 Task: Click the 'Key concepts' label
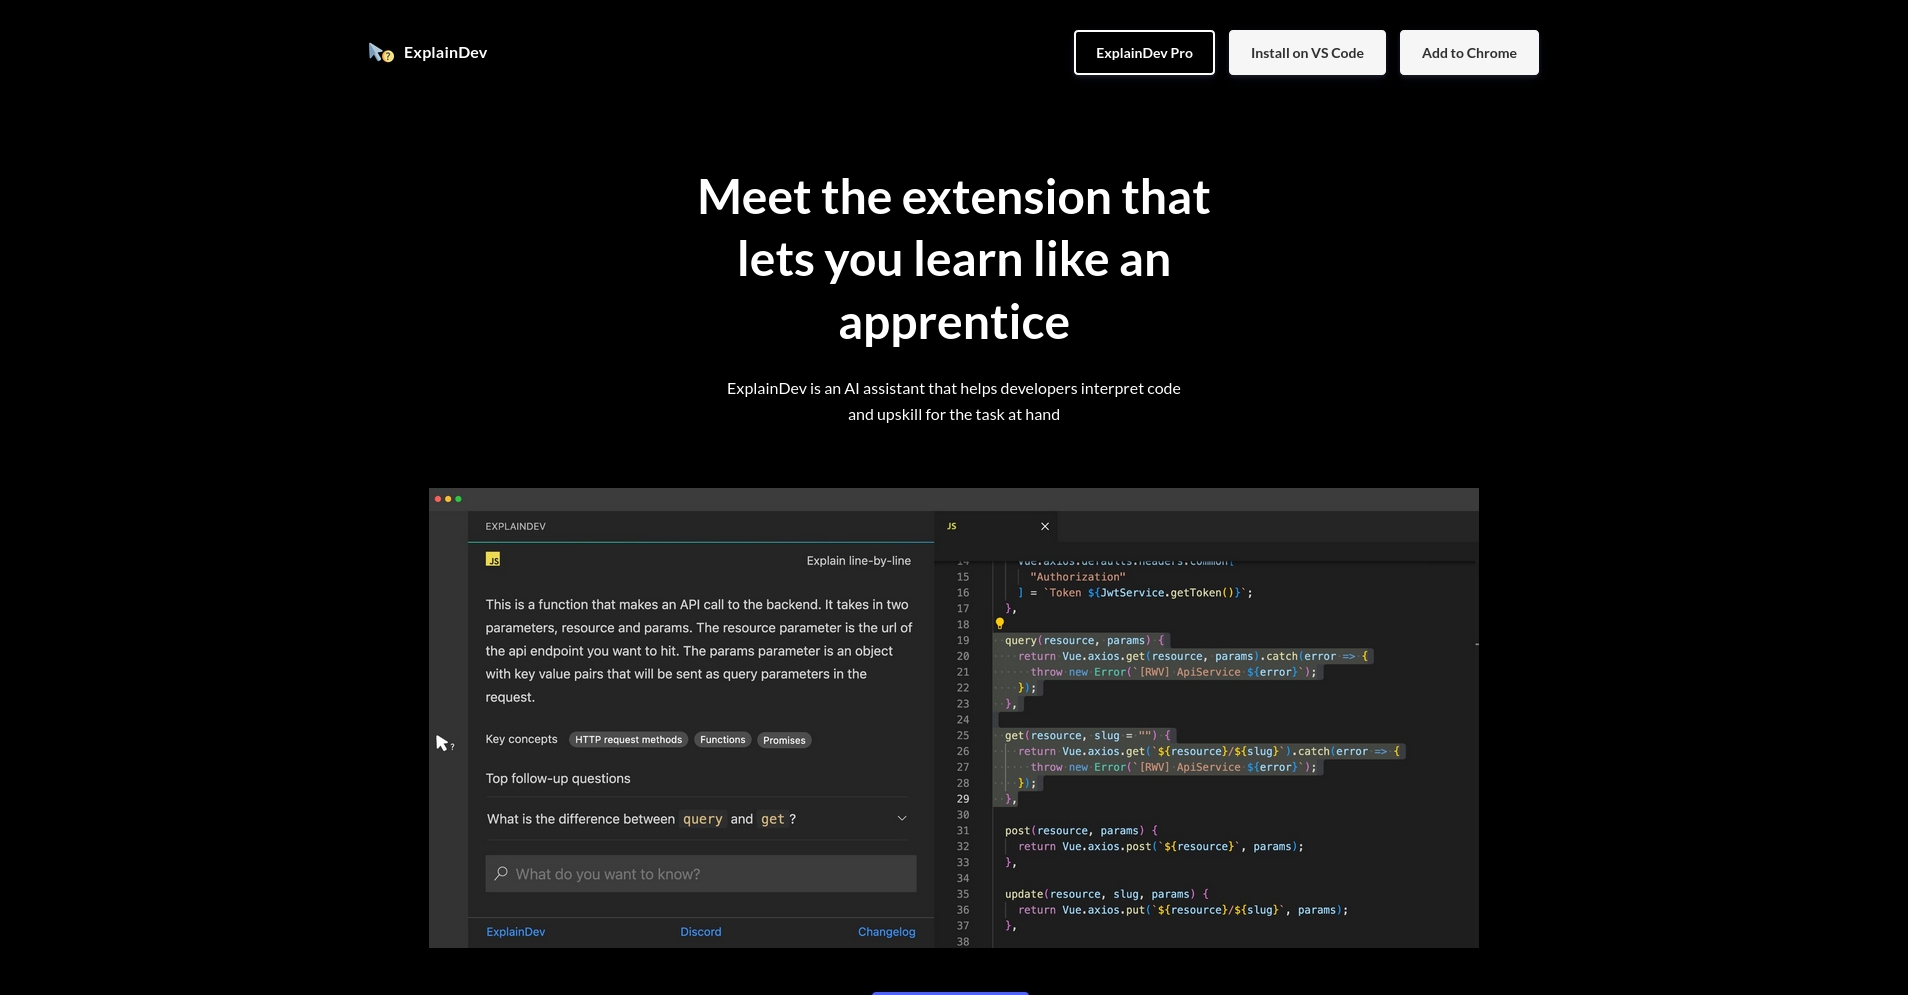pos(521,739)
